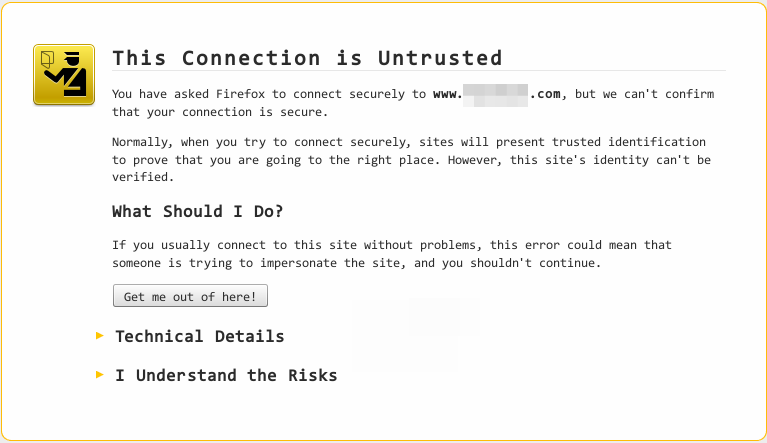The width and height of the screenshot is (767, 443).
Task: Click the paragraph starting with Normally, when you
Action: point(411,159)
